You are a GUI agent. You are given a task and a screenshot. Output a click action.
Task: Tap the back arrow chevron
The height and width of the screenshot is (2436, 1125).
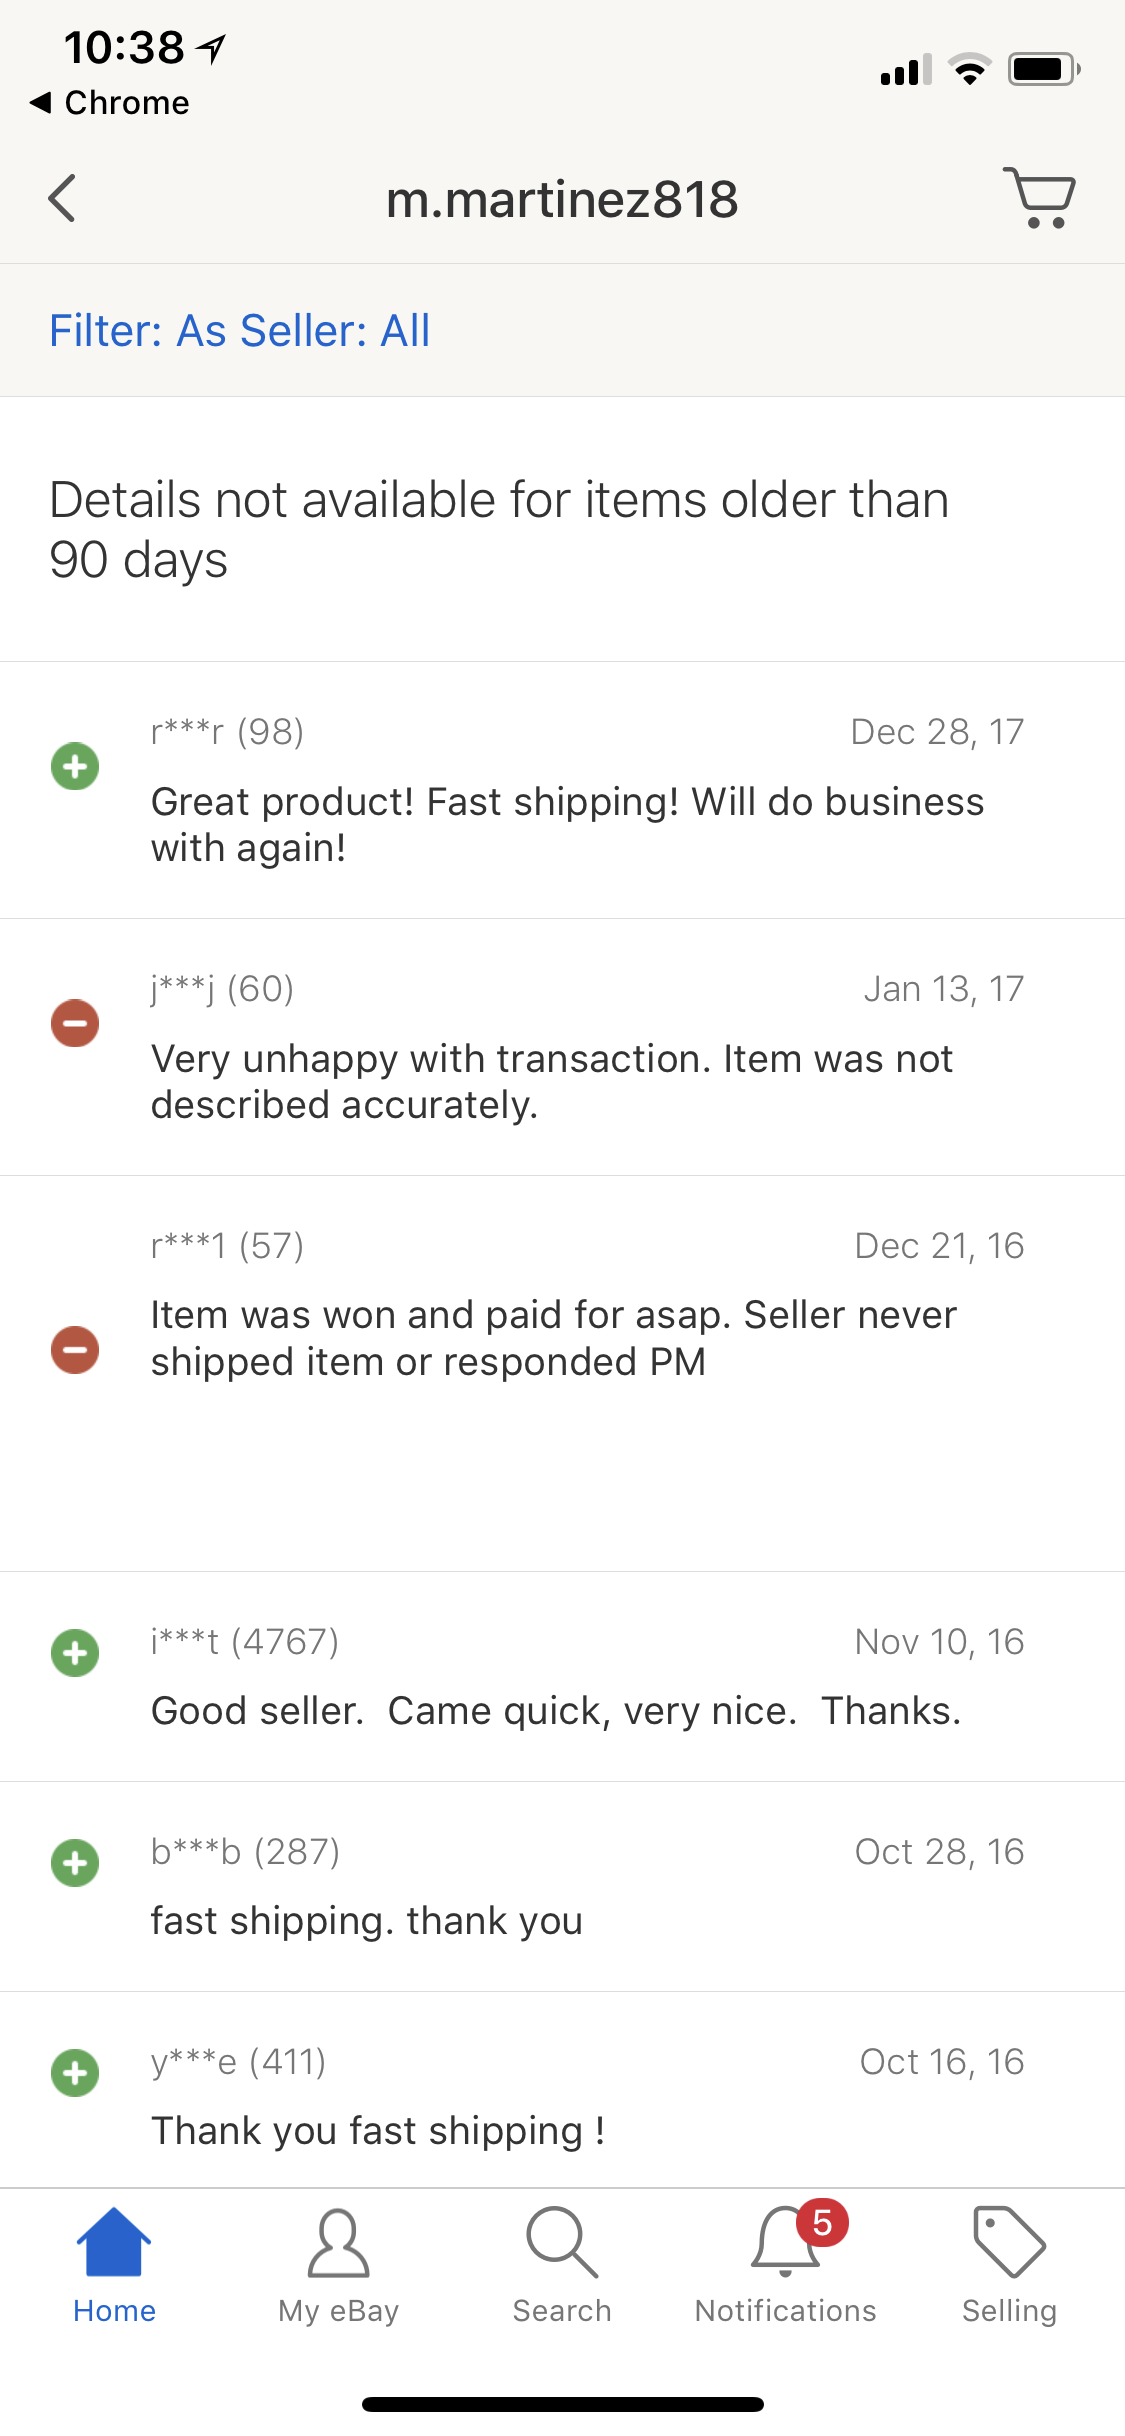[x=62, y=198]
